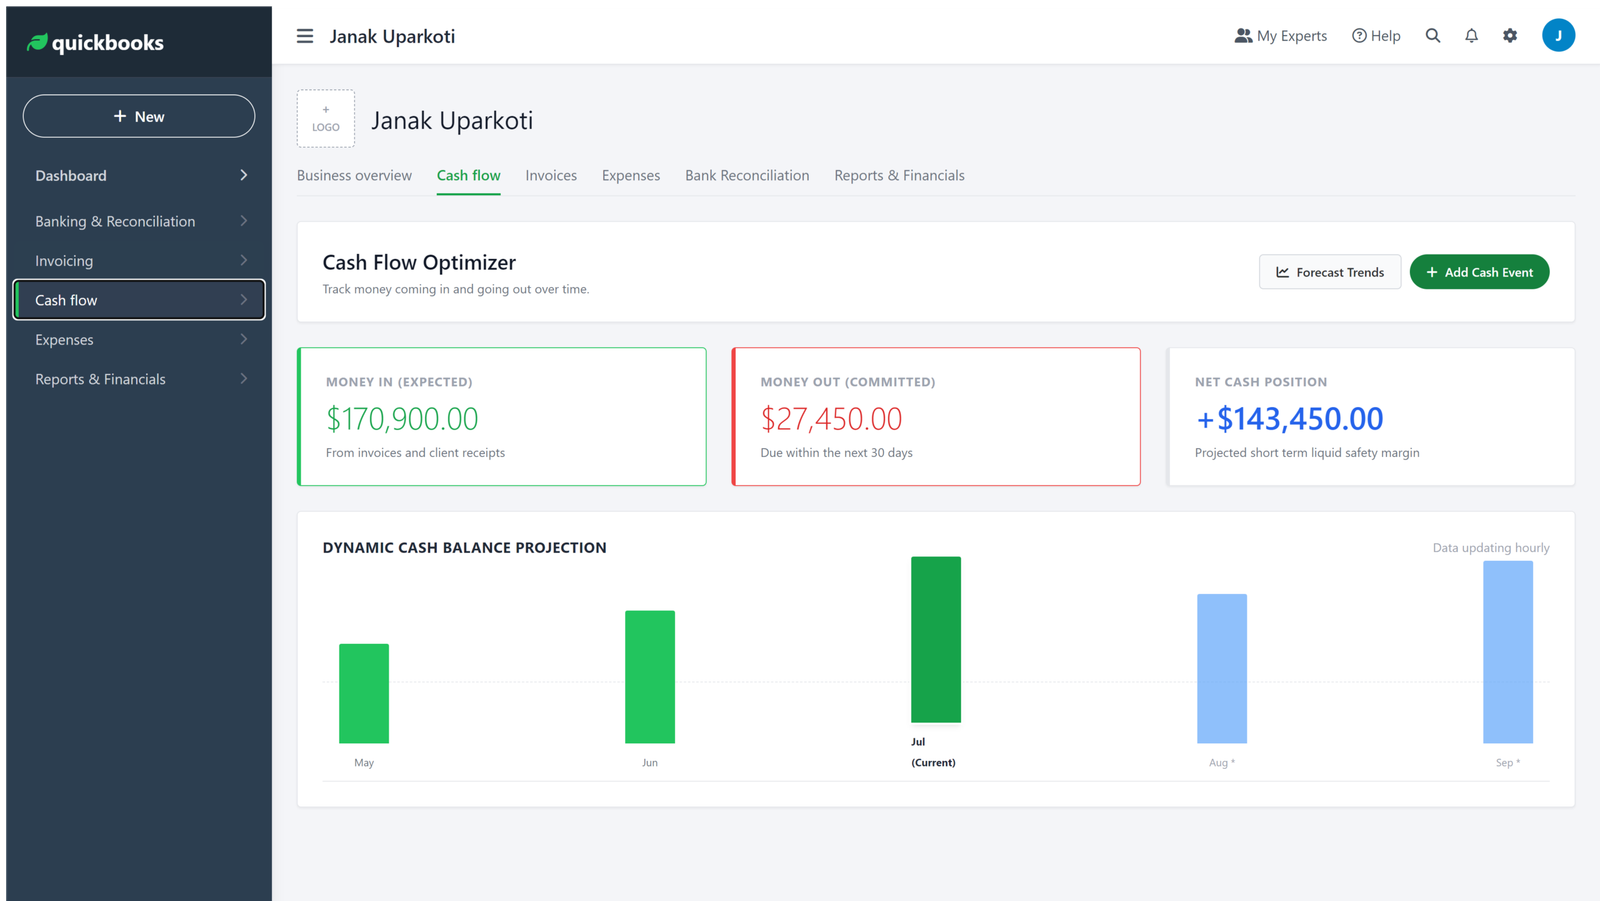This screenshot has height=901, width=1600.
Task: Click the QuickBooks leaf logo
Action: click(x=37, y=42)
